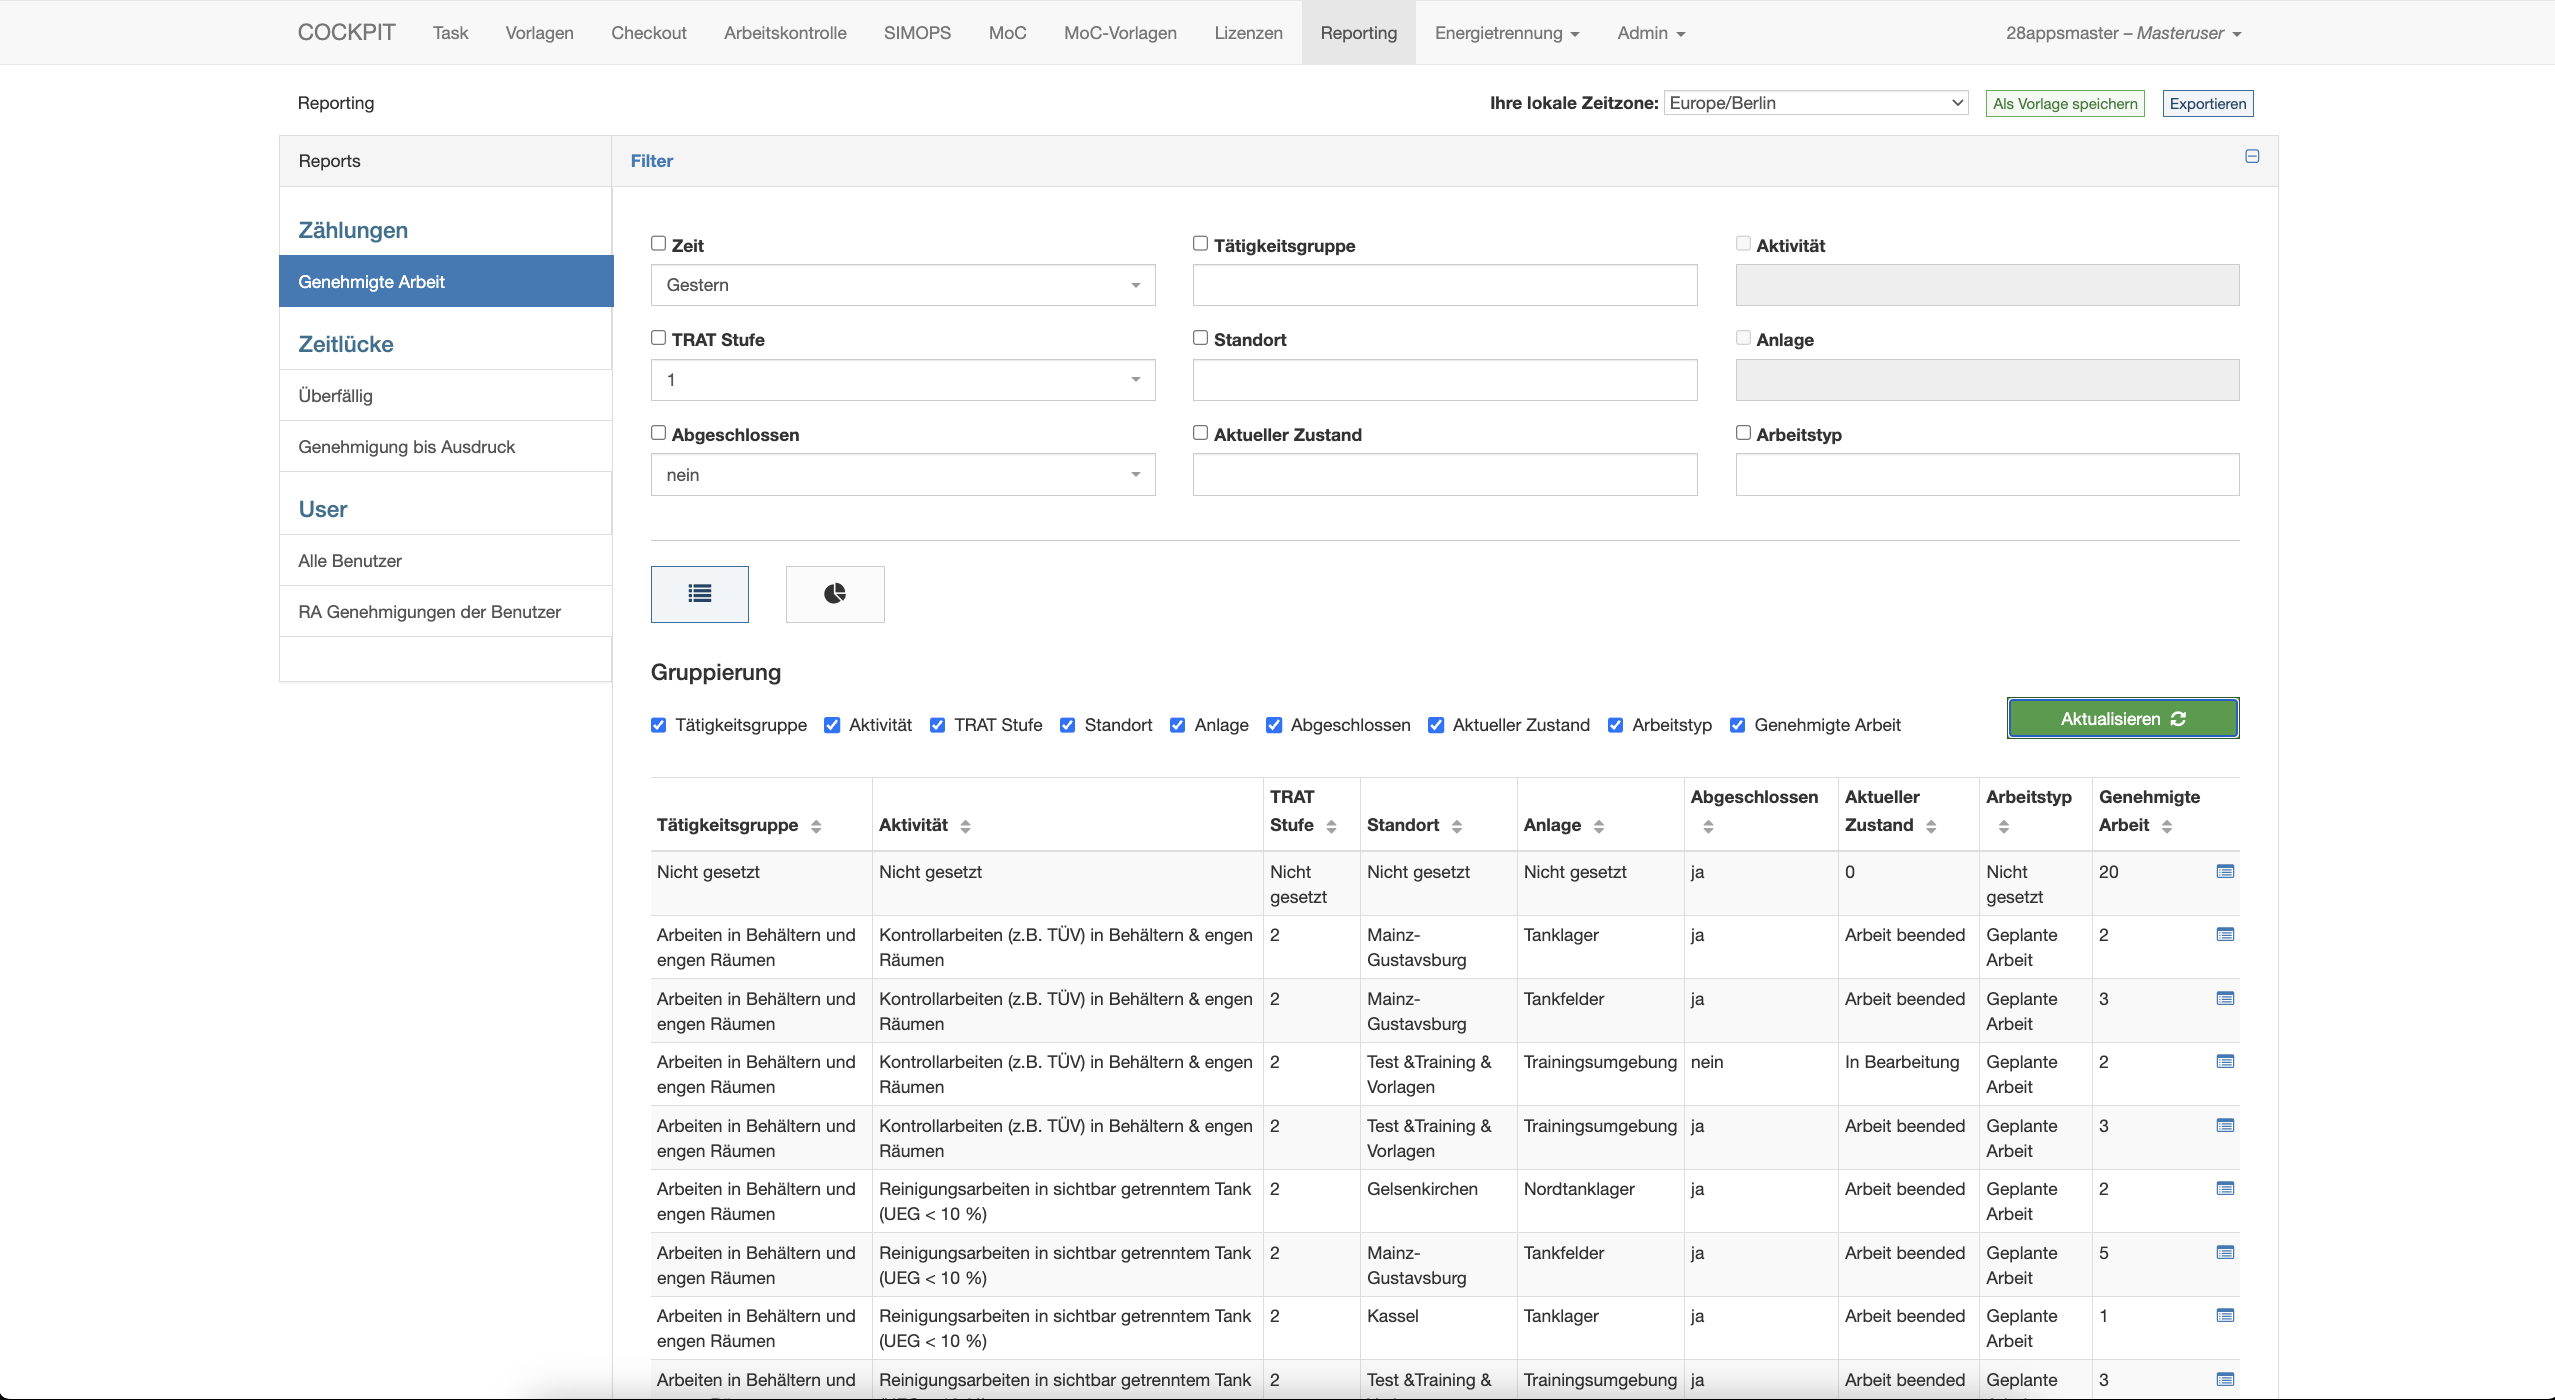
Task: Uncheck Standort grouping checkbox
Action: pyautogui.click(x=1068, y=725)
